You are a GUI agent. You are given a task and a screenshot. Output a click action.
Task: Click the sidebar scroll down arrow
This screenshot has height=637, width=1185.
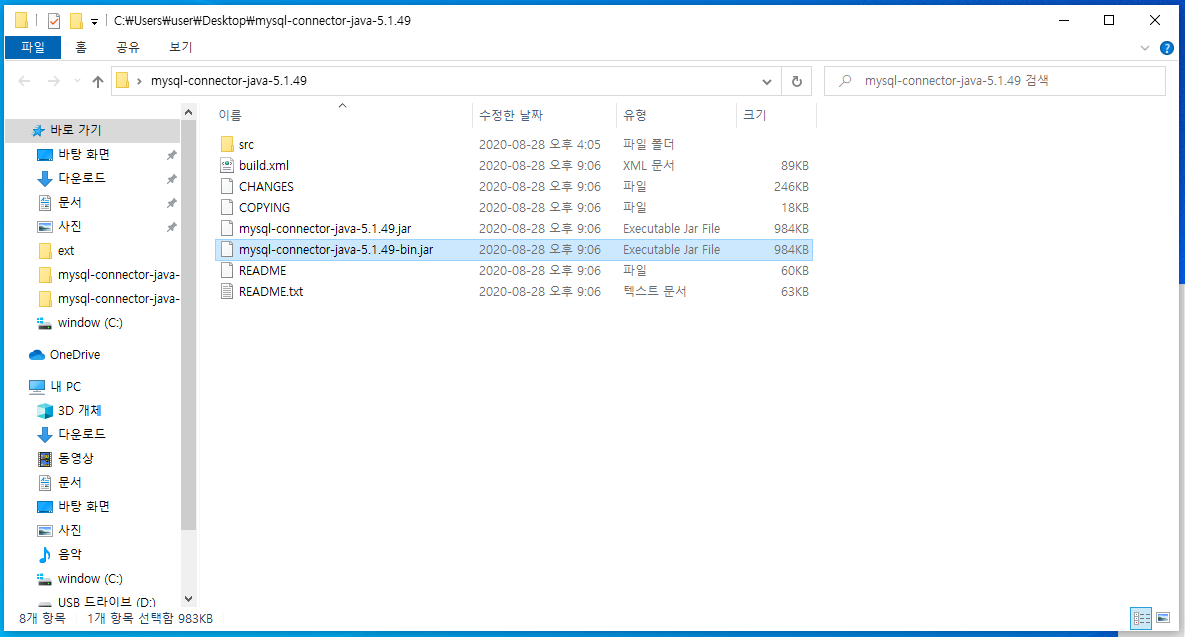pos(188,599)
